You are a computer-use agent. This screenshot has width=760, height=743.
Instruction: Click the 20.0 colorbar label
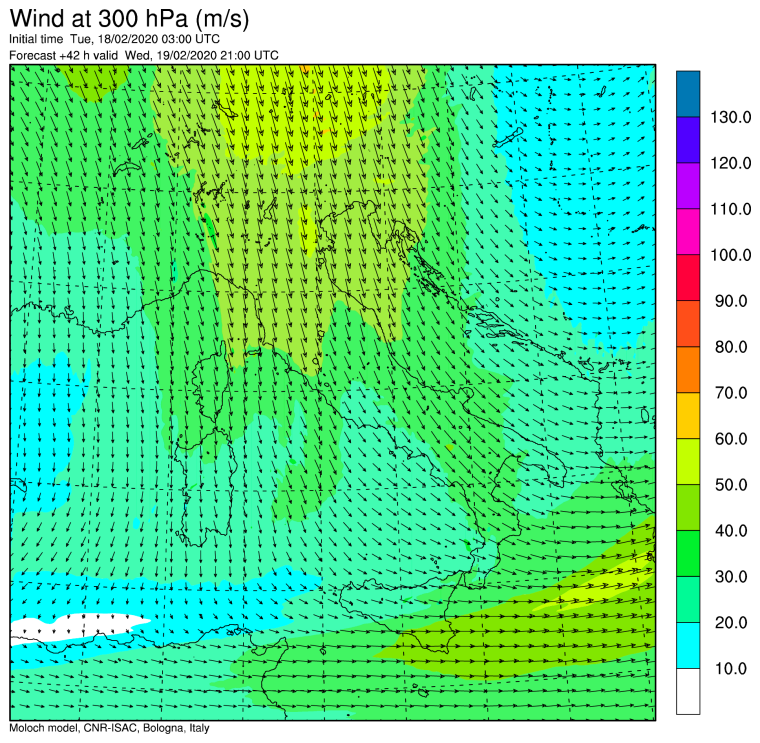click(x=731, y=622)
